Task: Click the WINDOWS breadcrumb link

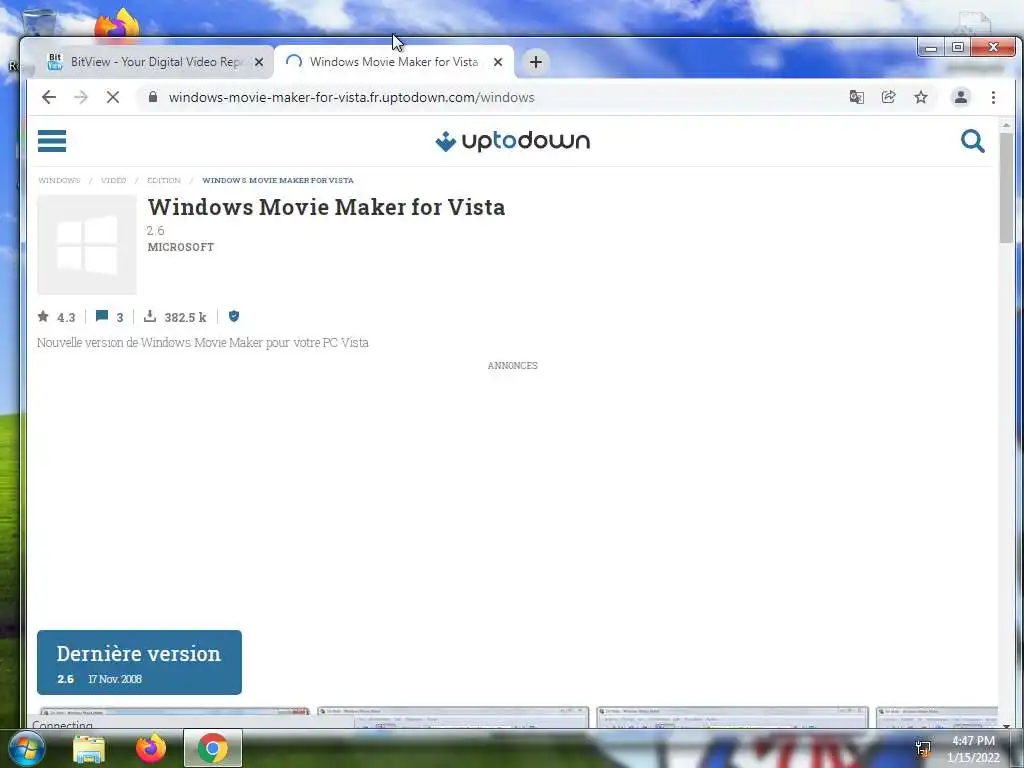Action: (59, 180)
